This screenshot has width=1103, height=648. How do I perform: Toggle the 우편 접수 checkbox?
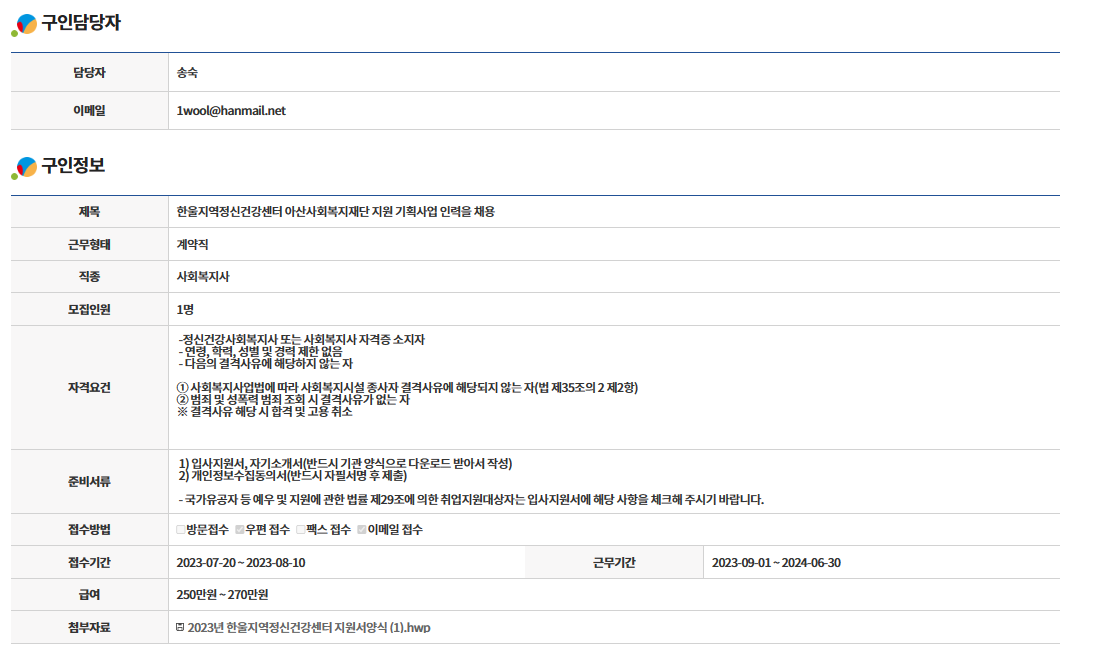pyautogui.click(x=240, y=530)
